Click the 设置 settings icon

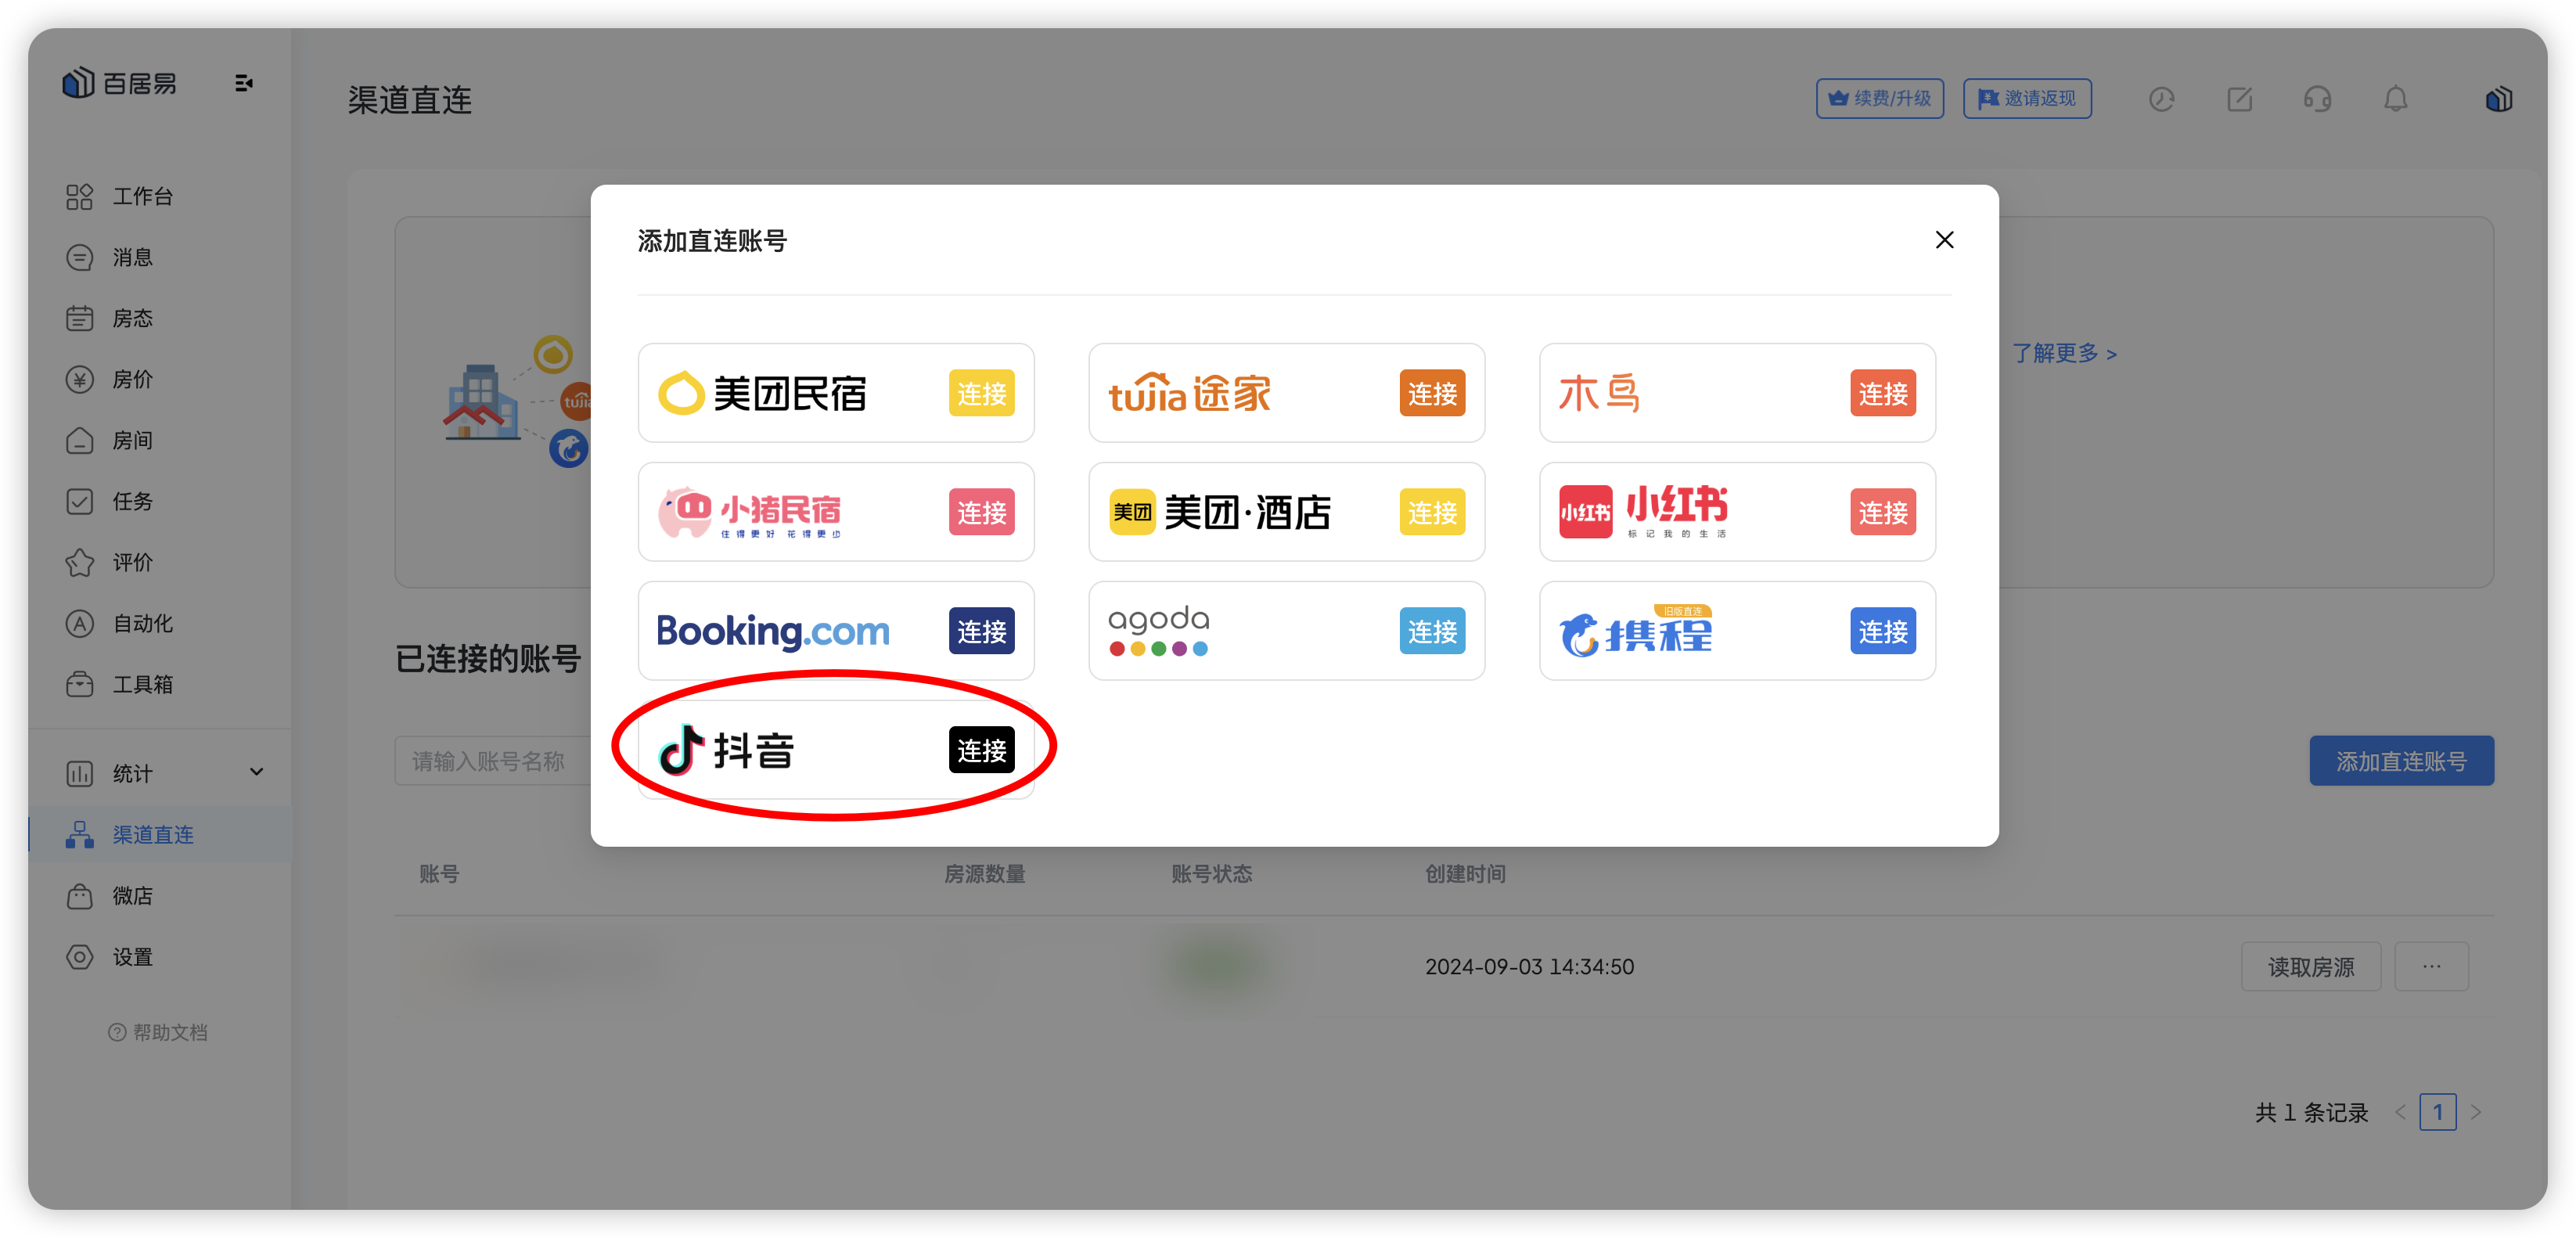click(x=80, y=956)
